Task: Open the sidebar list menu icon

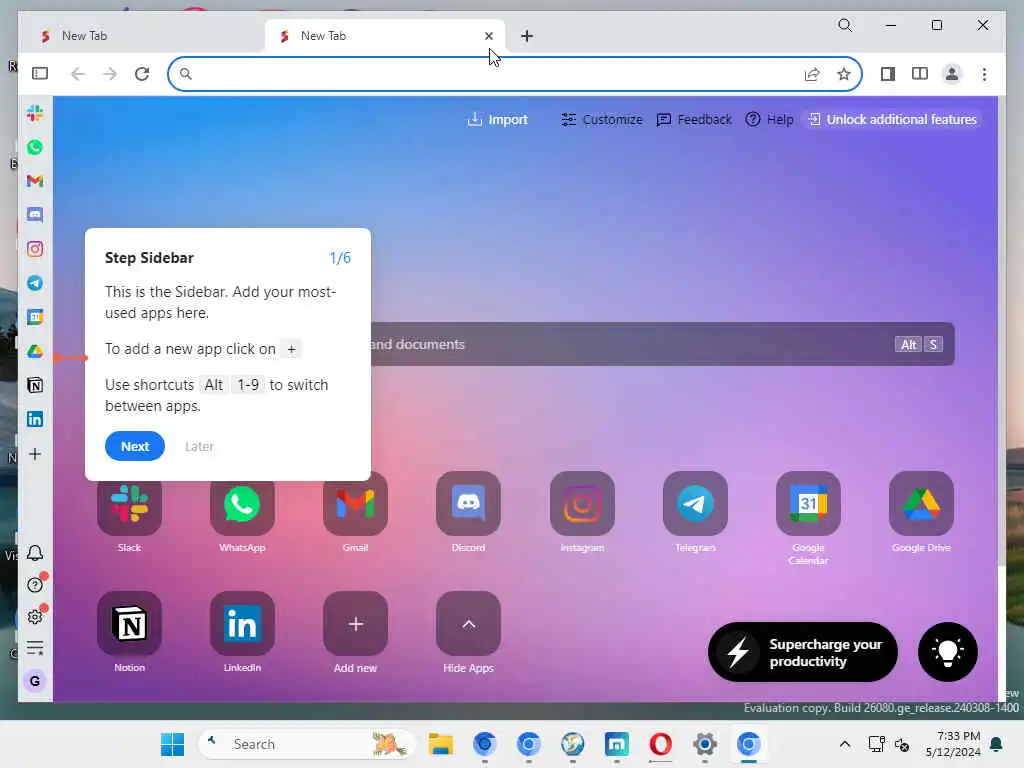Action: pyautogui.click(x=35, y=648)
